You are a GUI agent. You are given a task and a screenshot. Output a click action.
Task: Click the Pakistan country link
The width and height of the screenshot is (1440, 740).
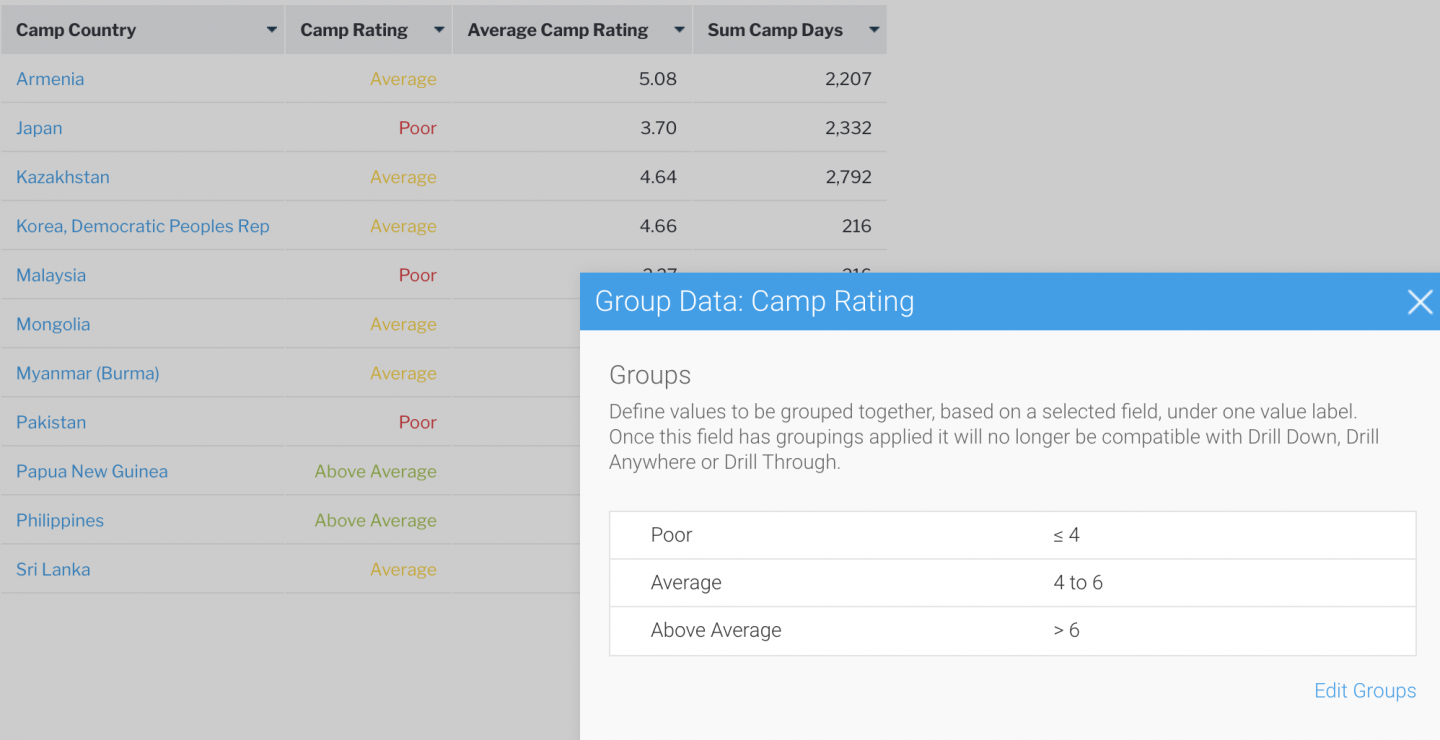pyautogui.click(x=50, y=421)
